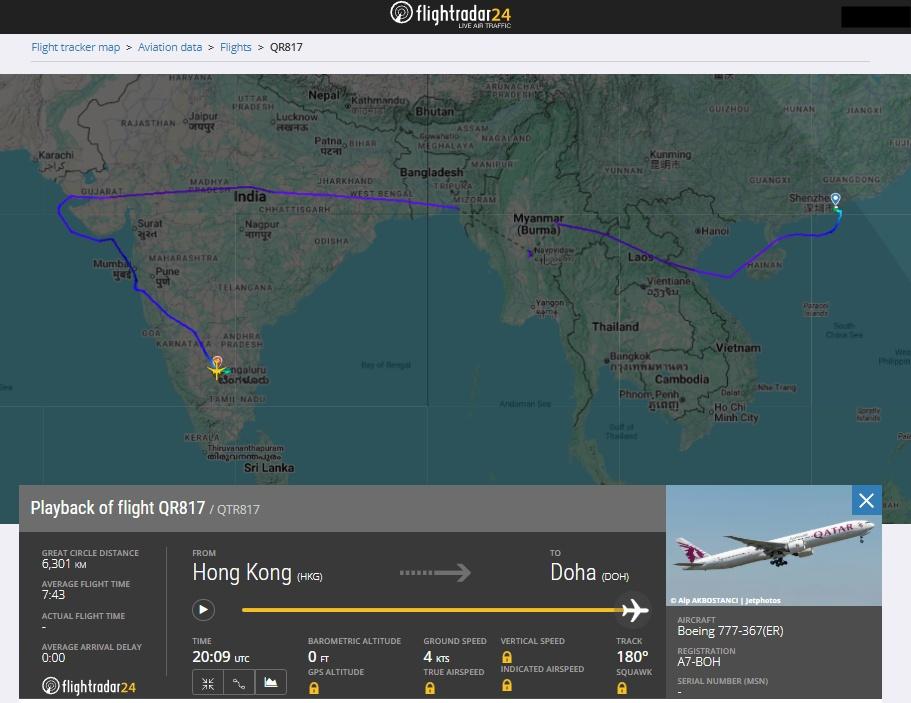
Task: Click the Flightradar24 logo in playback panel
Action: (x=89, y=686)
